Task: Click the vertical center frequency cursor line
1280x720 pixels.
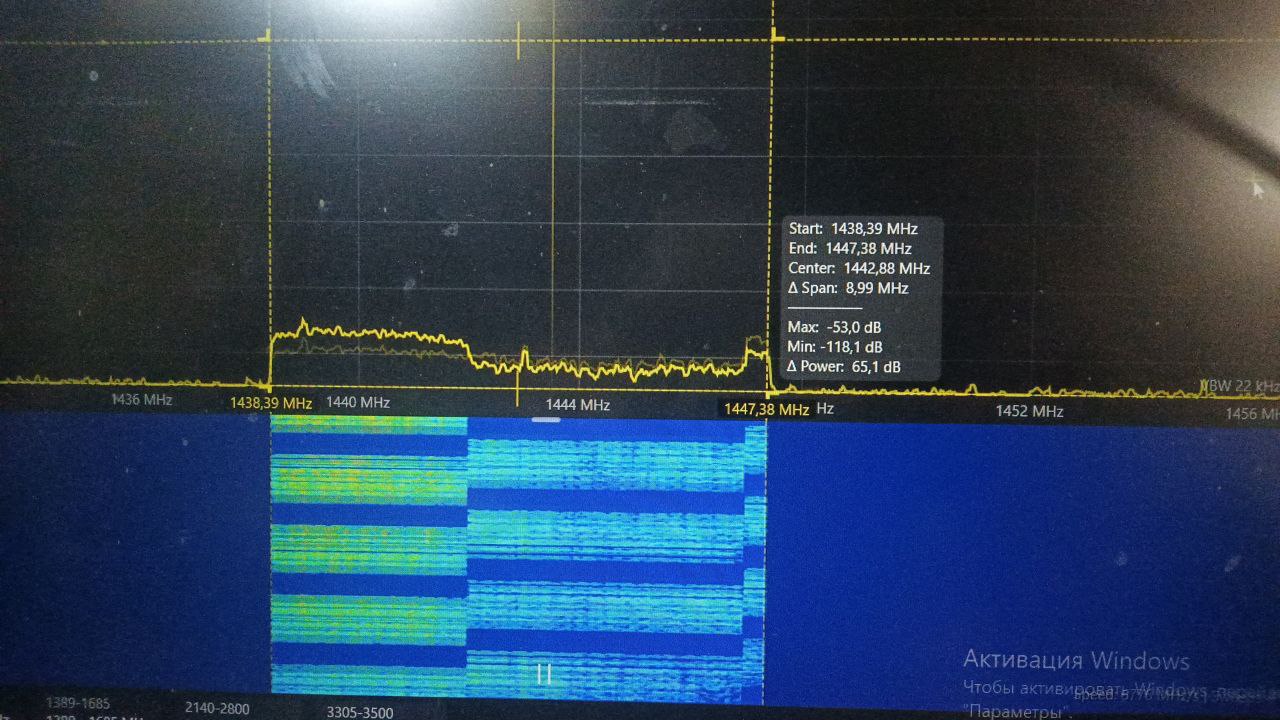Action: pyautogui.click(x=554, y=200)
